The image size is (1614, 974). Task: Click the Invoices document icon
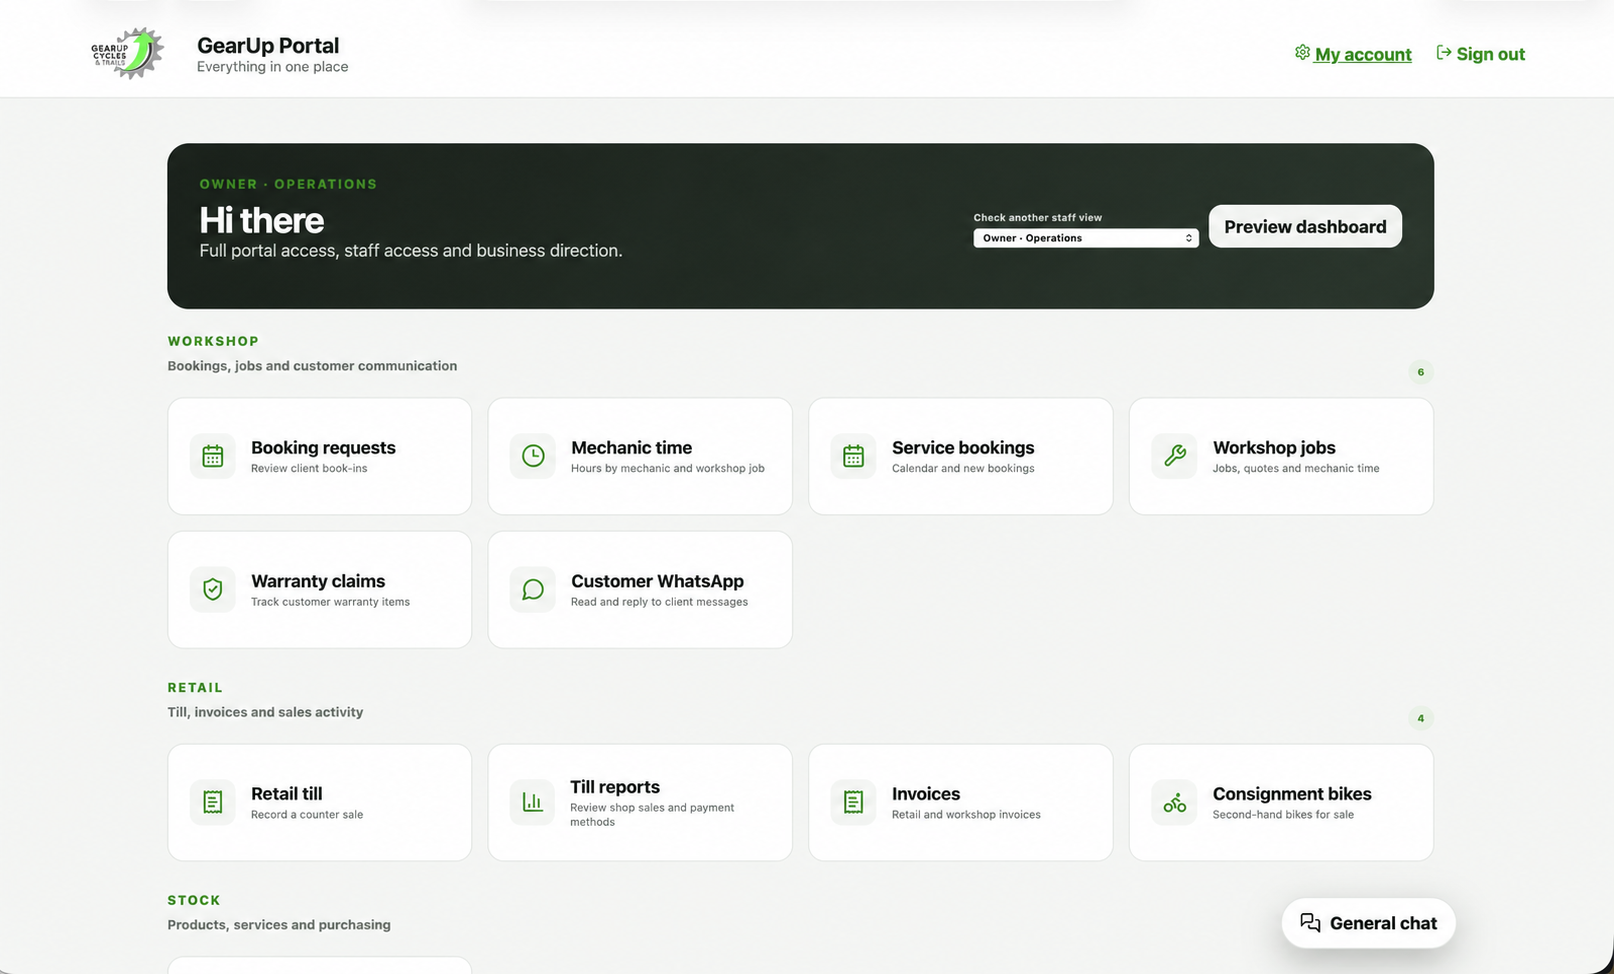(853, 802)
